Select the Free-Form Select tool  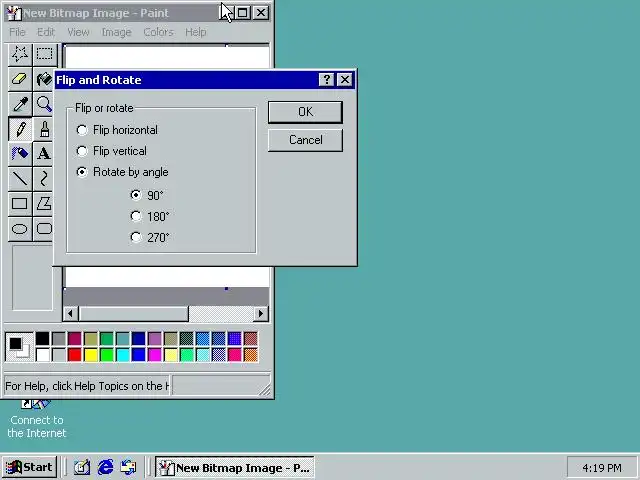[x=20, y=54]
